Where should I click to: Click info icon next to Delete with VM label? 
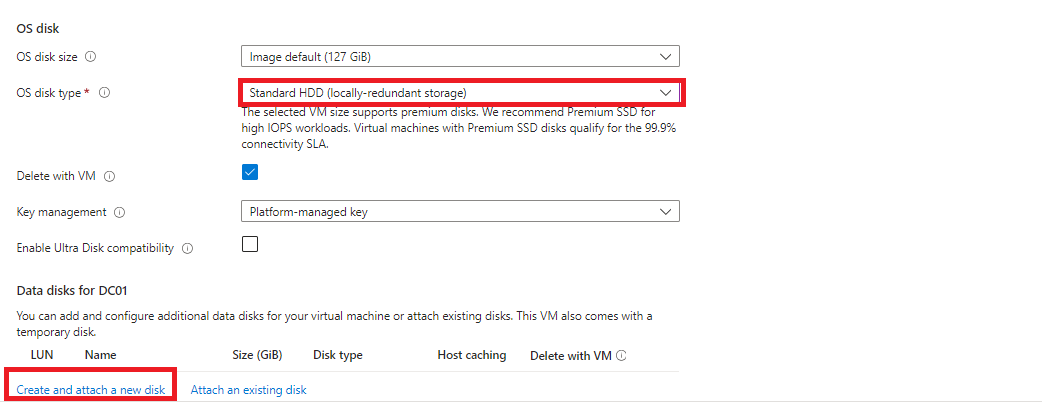(110, 177)
